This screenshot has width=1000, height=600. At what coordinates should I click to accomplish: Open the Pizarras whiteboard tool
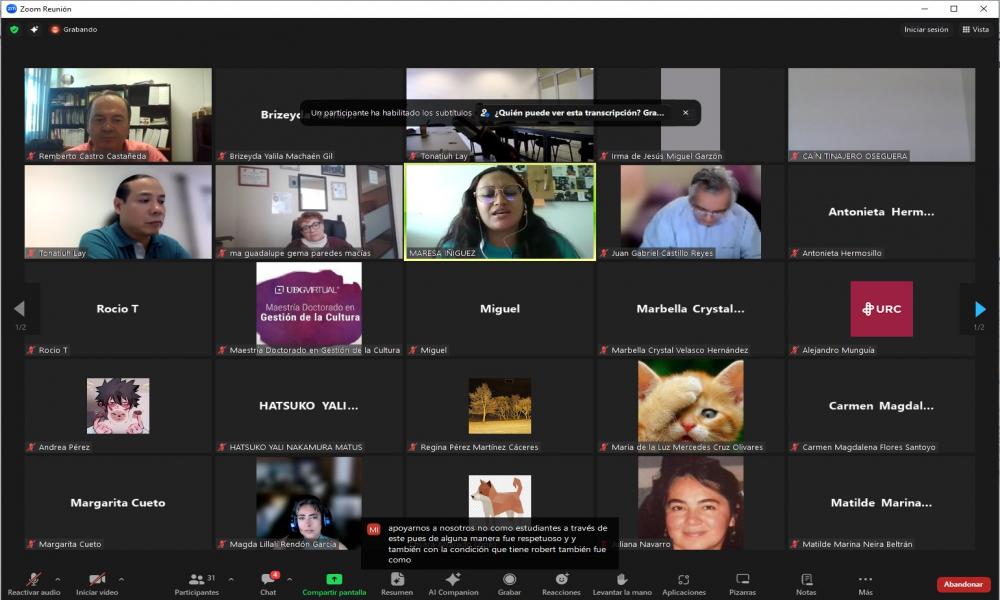[742, 582]
